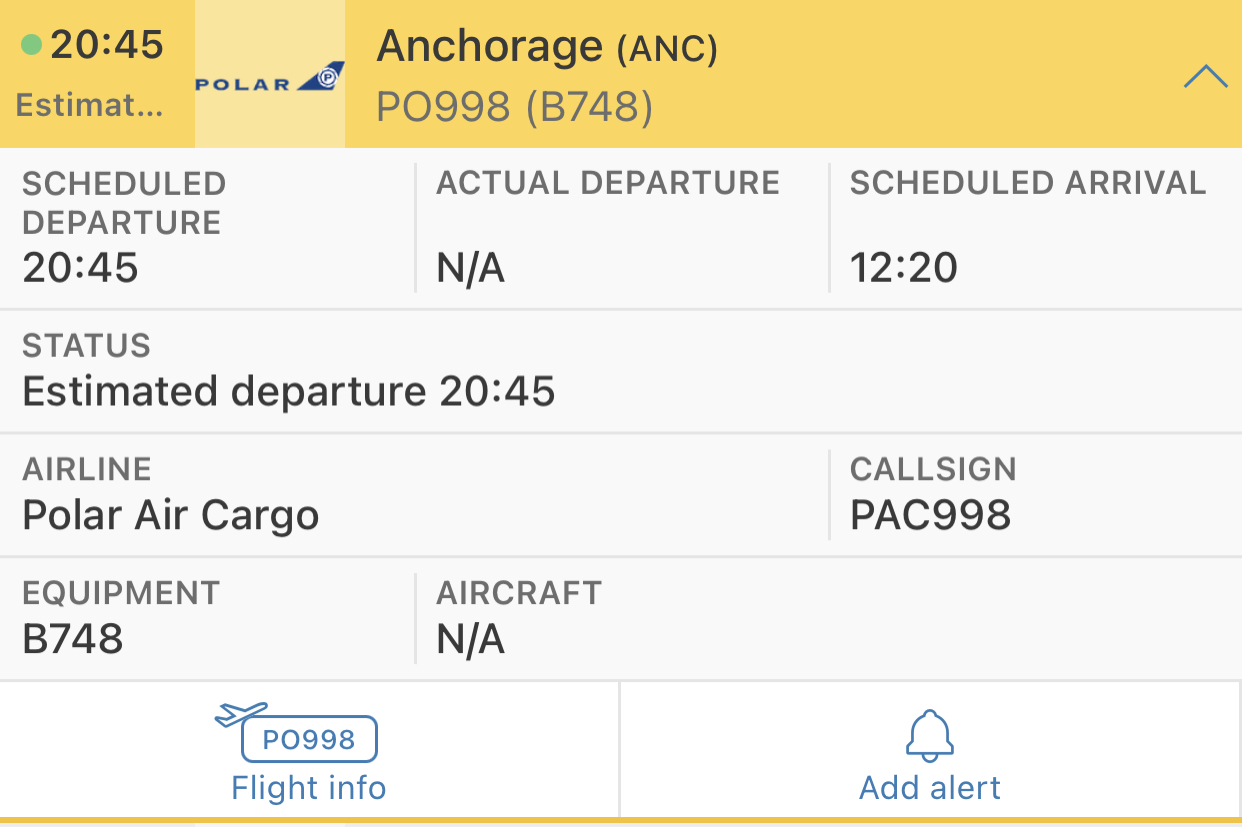Select the B748 equipment value

coord(73,639)
